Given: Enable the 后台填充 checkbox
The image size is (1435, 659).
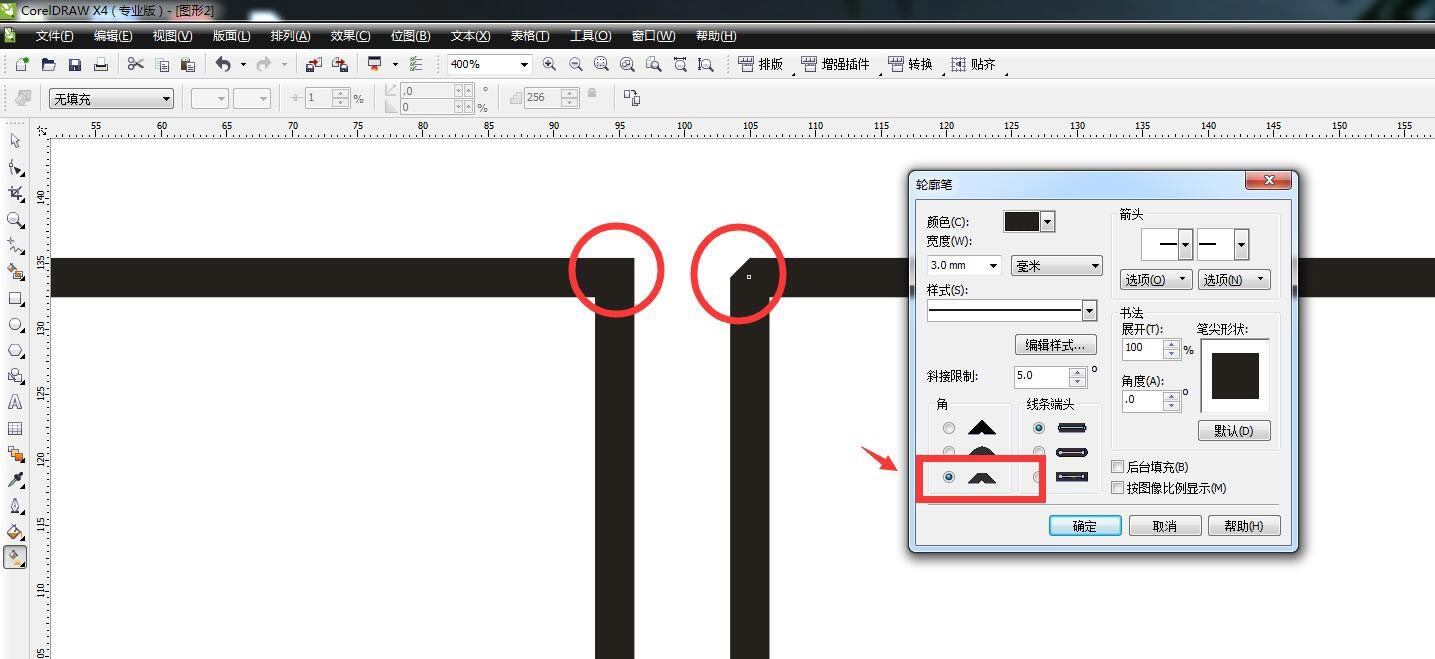Looking at the screenshot, I should coord(1118,467).
